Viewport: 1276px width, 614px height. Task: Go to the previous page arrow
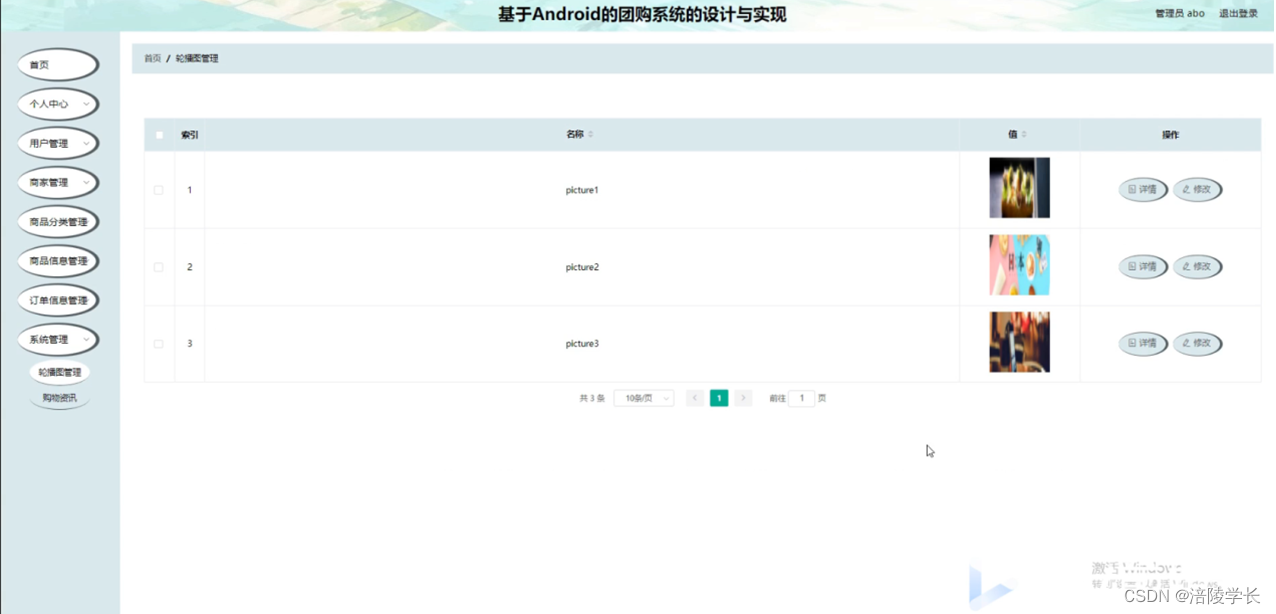tap(695, 398)
